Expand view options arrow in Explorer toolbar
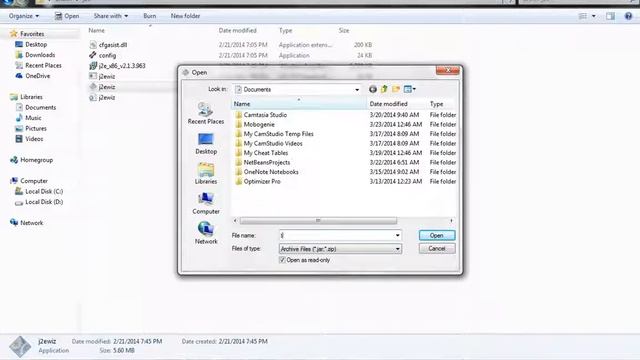This screenshot has width=640, height=360. [593, 16]
